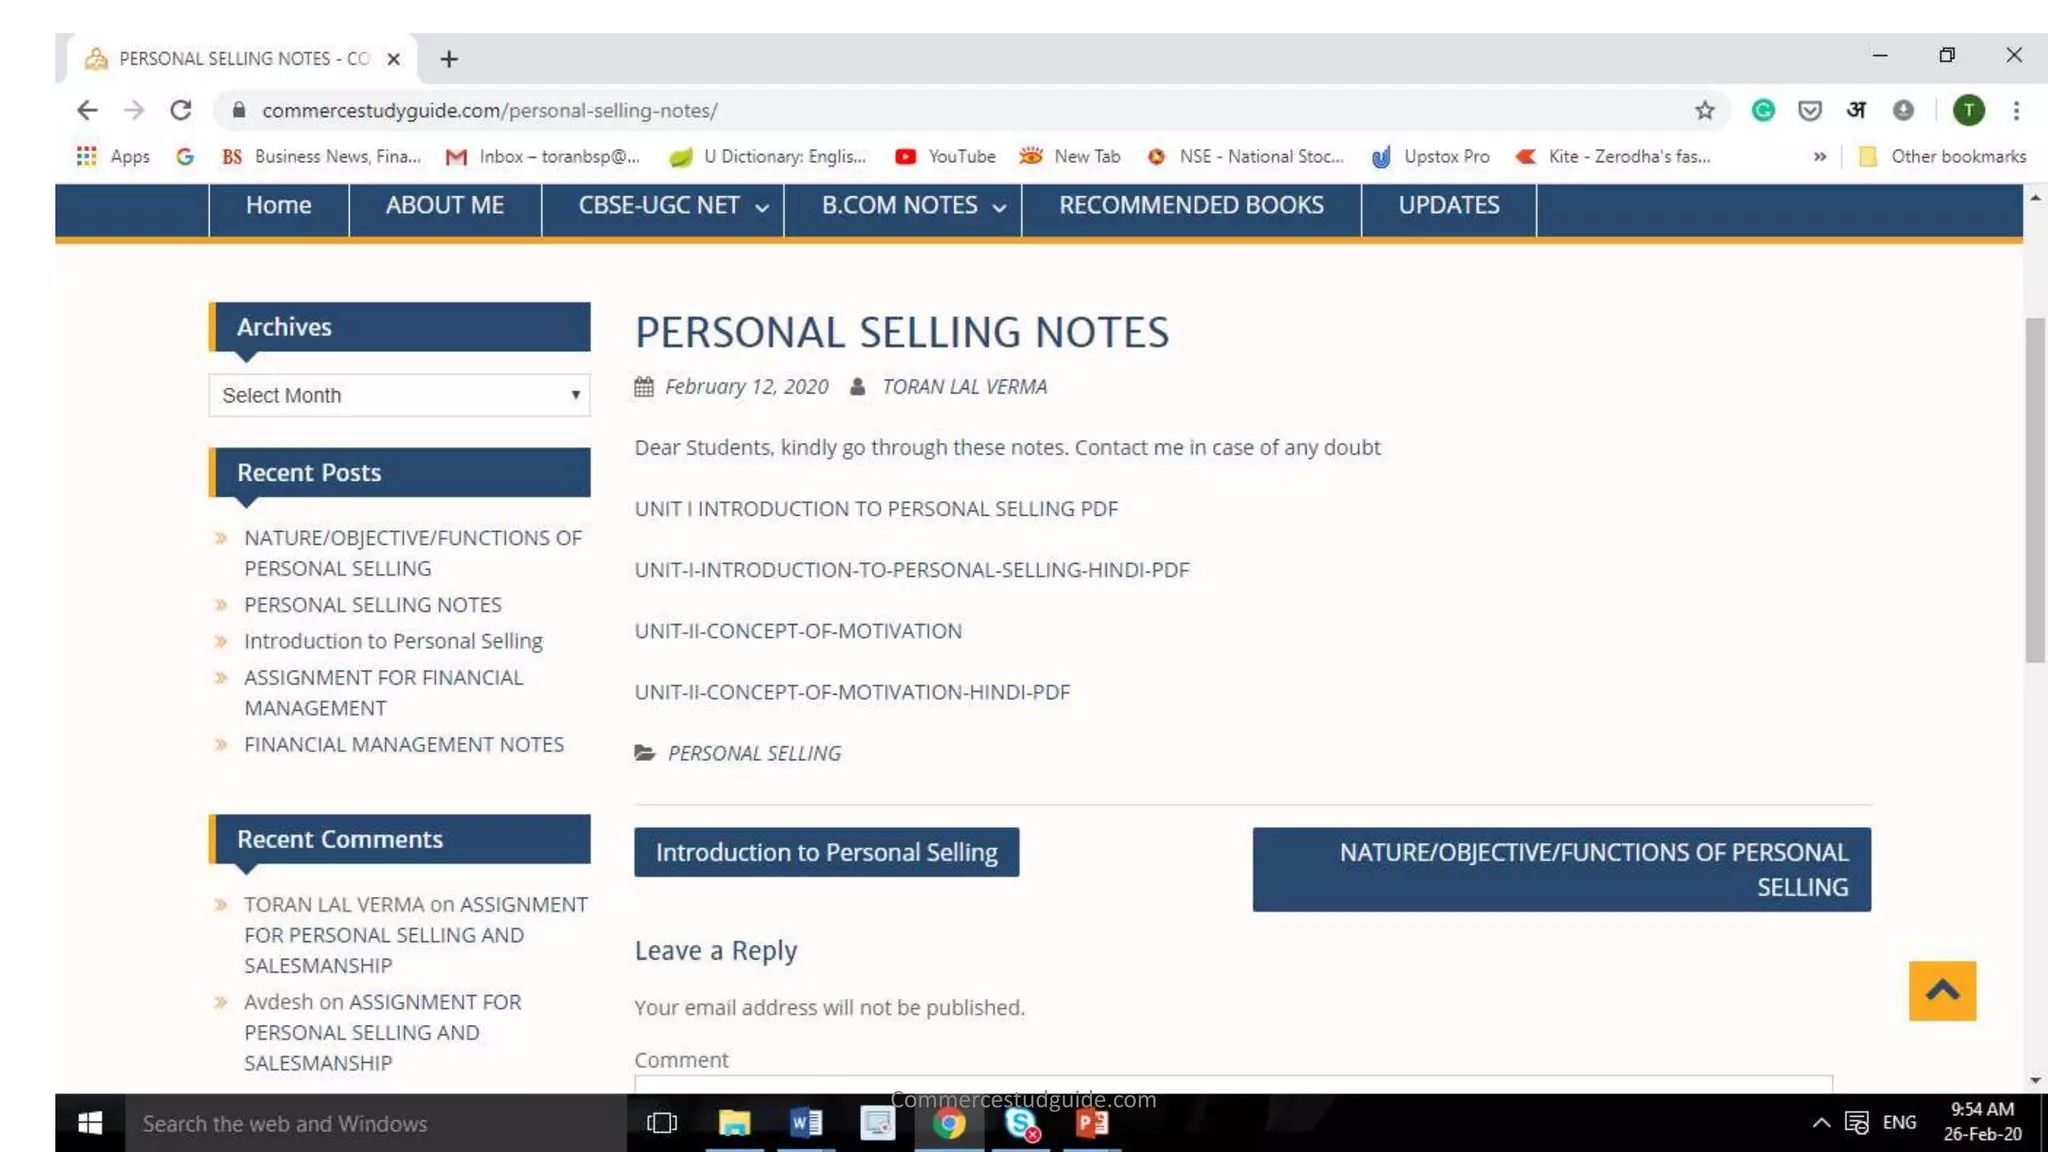Viewport: 2048px width, 1152px height.
Task: Open Skype from taskbar
Action: coord(1021,1123)
